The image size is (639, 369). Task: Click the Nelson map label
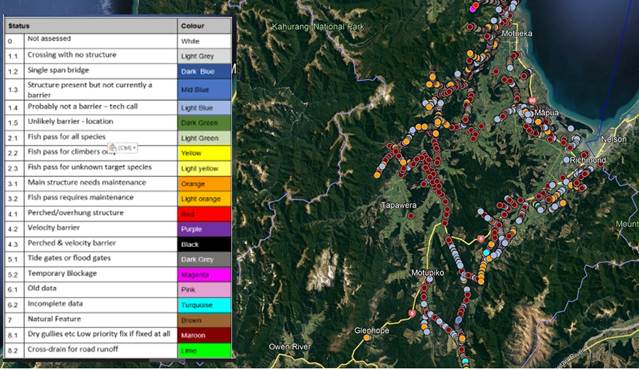pos(614,139)
